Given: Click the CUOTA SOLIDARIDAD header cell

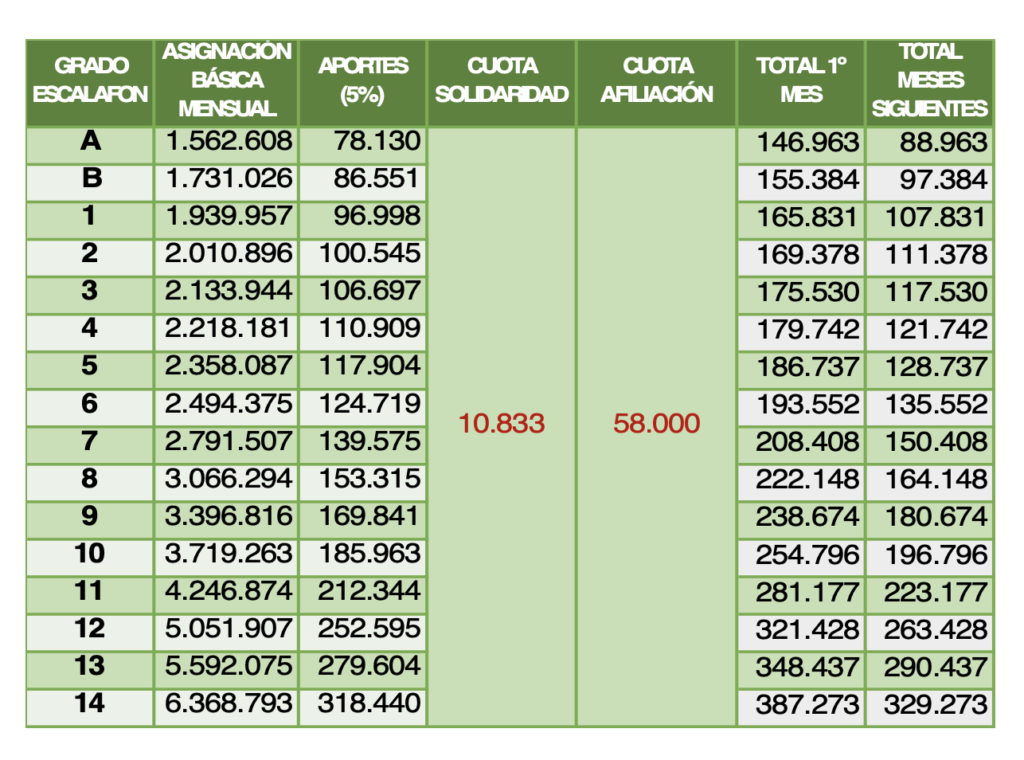Looking at the screenshot, I should pyautogui.click(x=502, y=80).
